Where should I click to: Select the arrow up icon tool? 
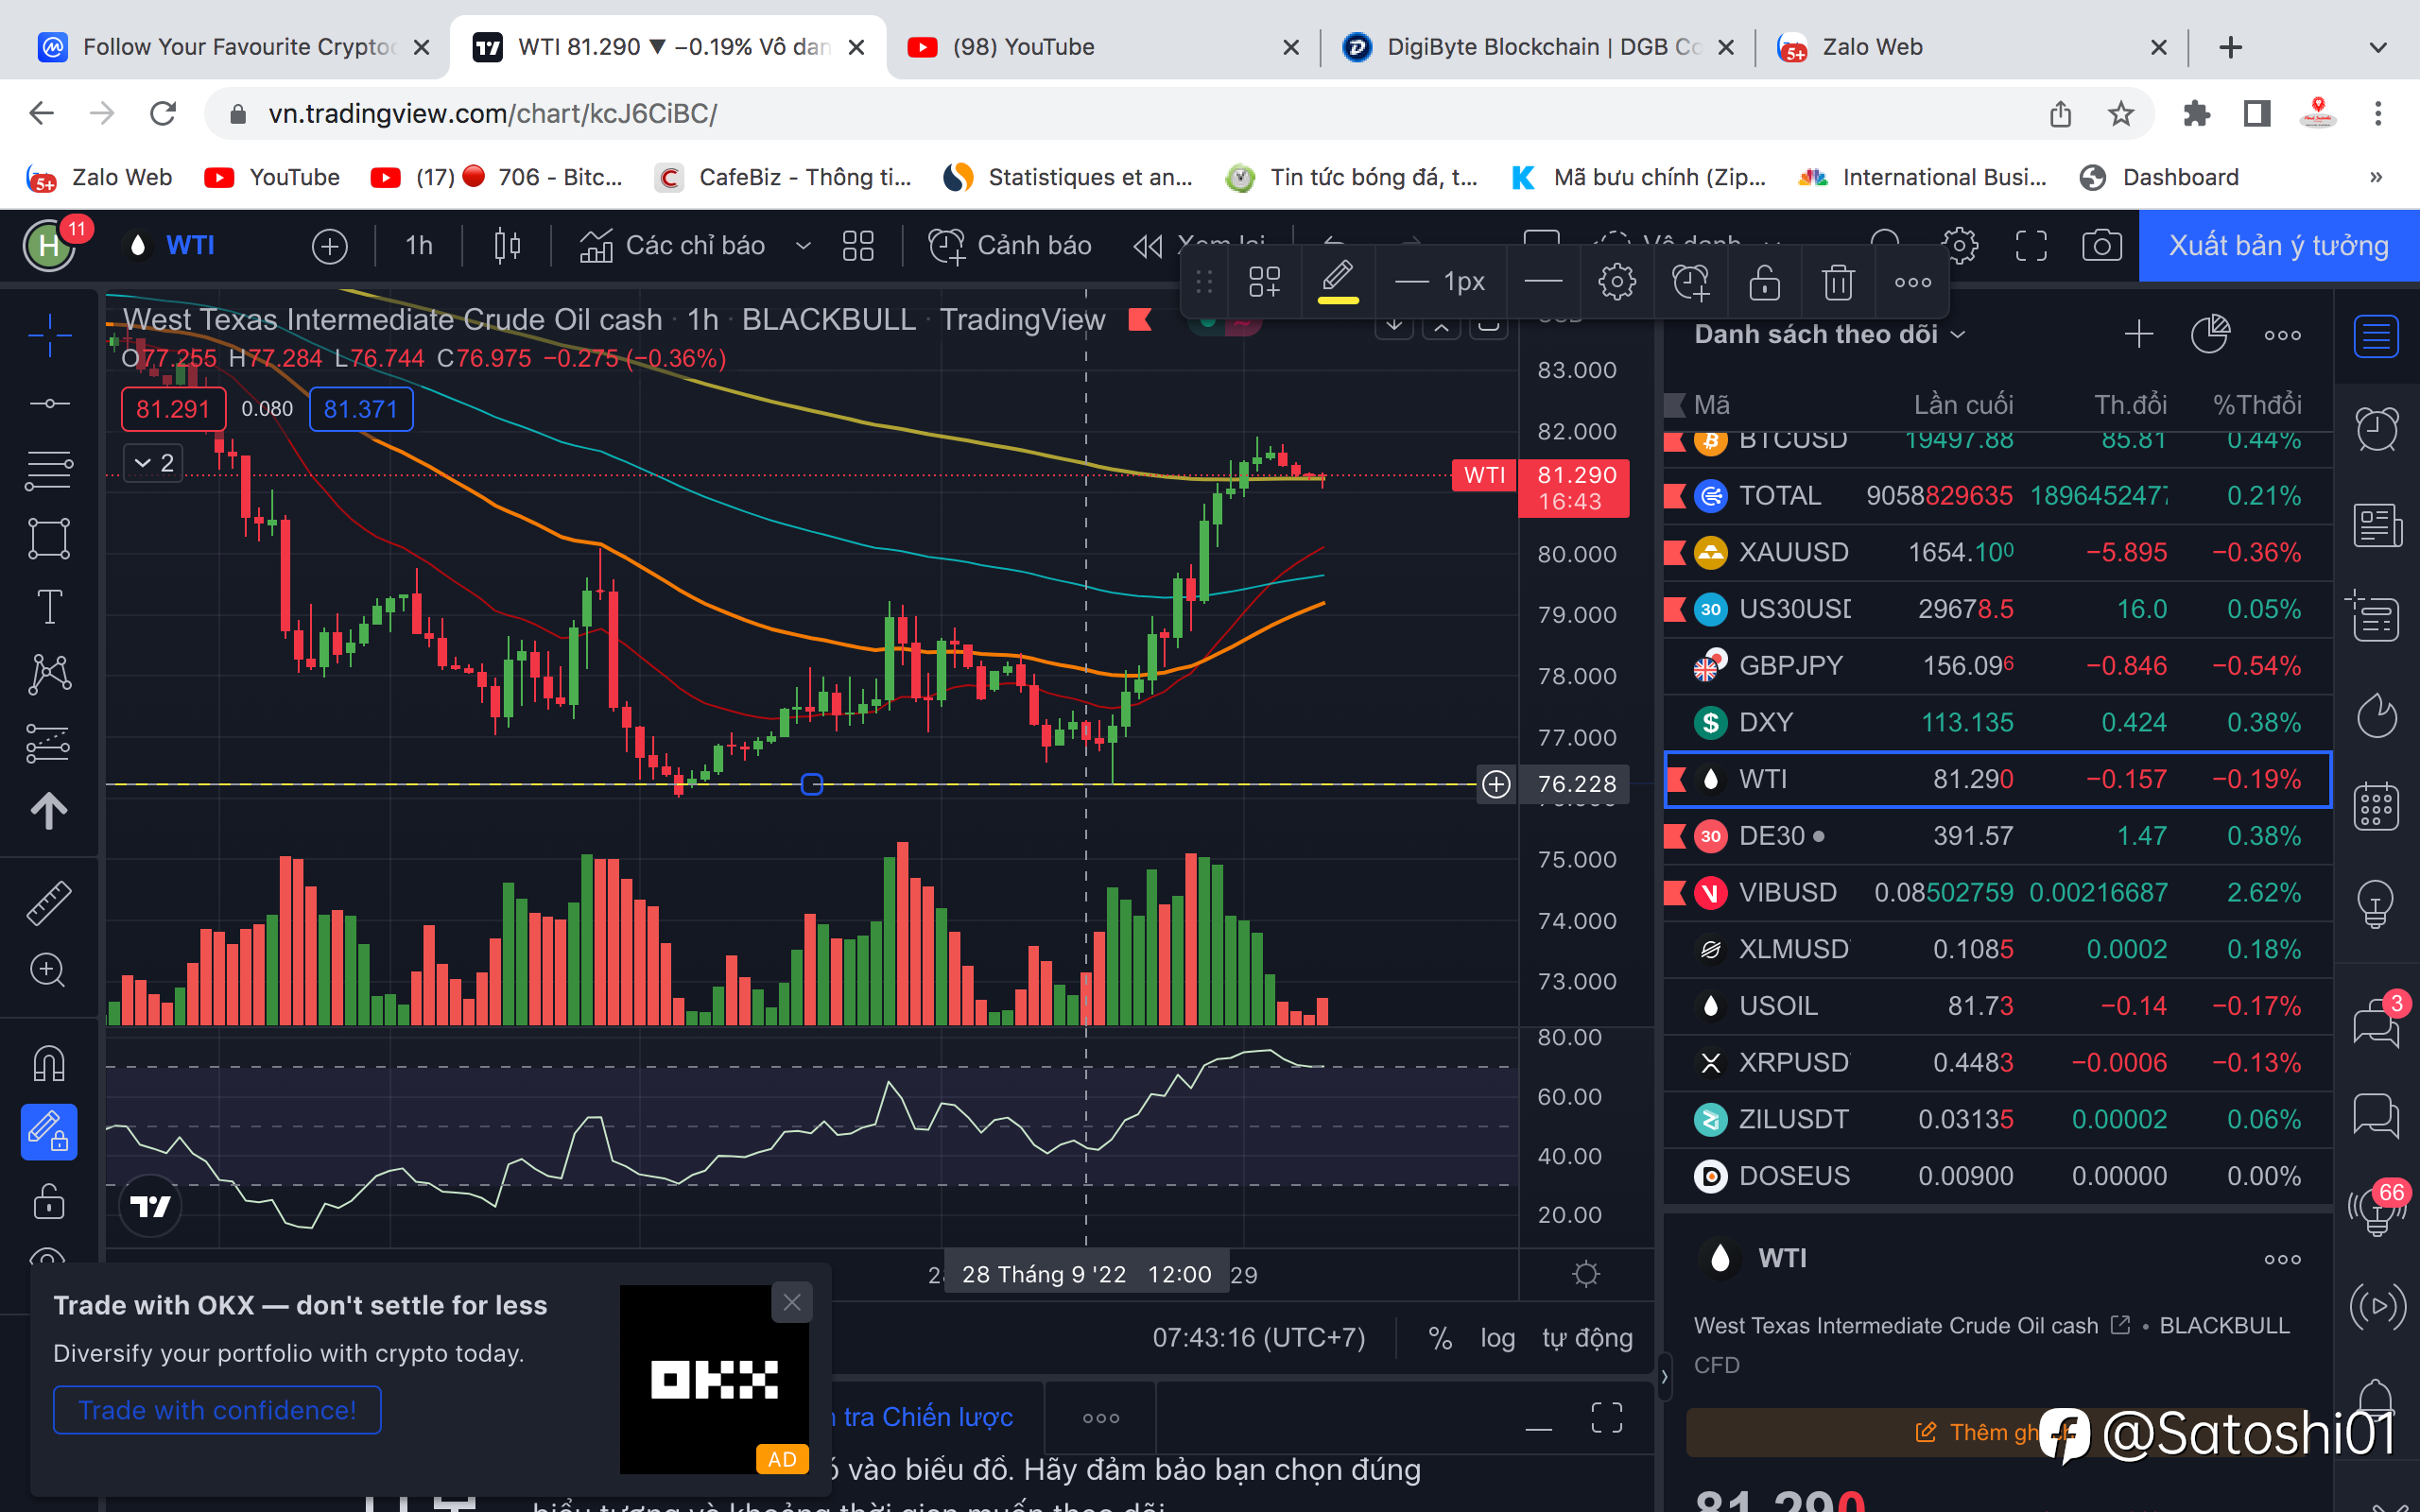pos(49,811)
